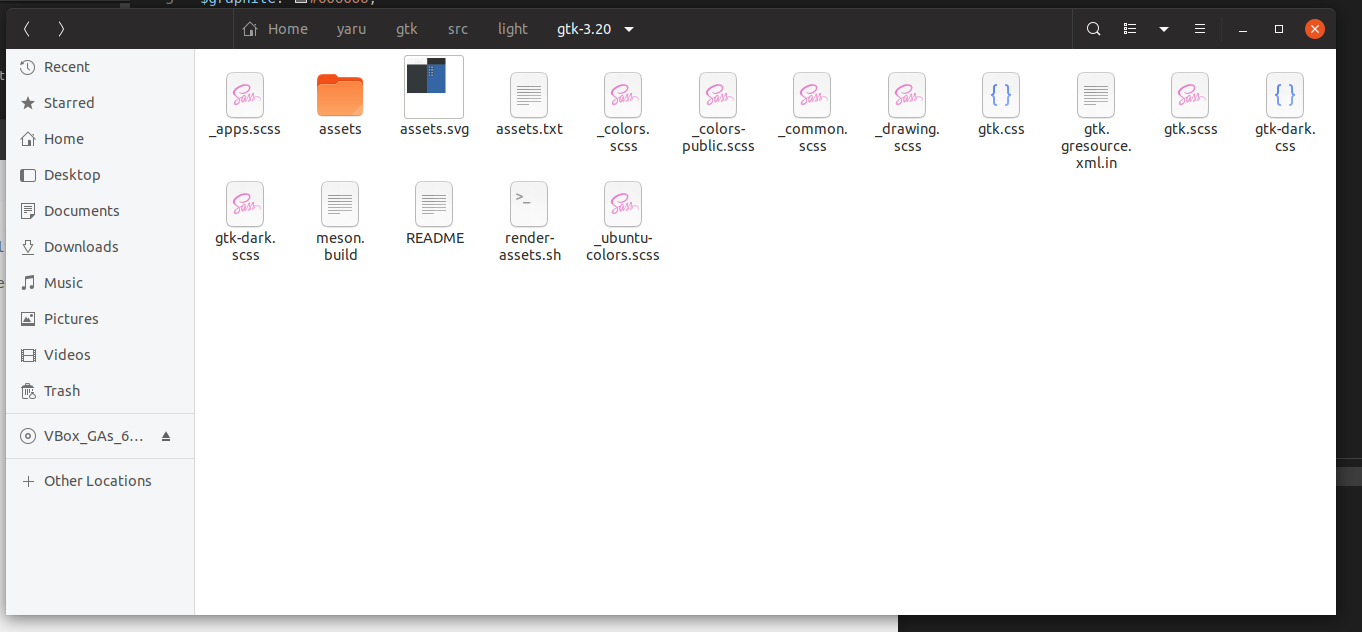
Task: Select the _colors-public.scss file icon
Action: point(718,95)
